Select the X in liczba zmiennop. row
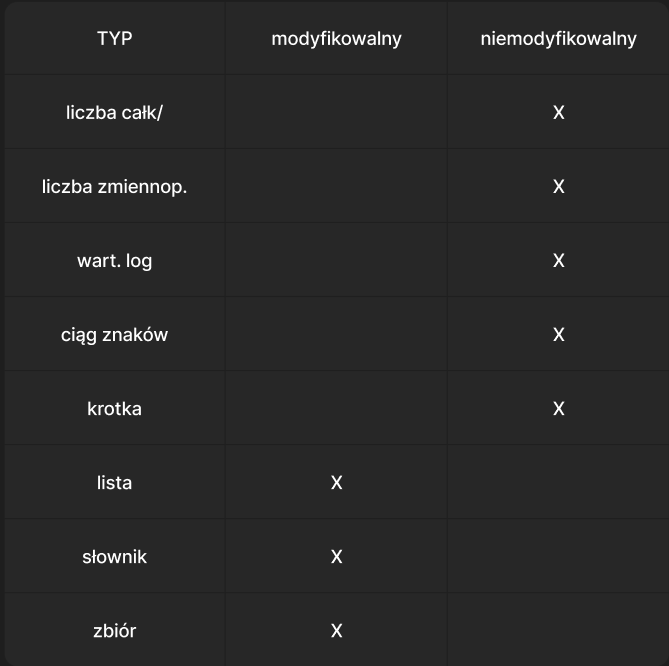The image size is (669, 666). coord(558,187)
